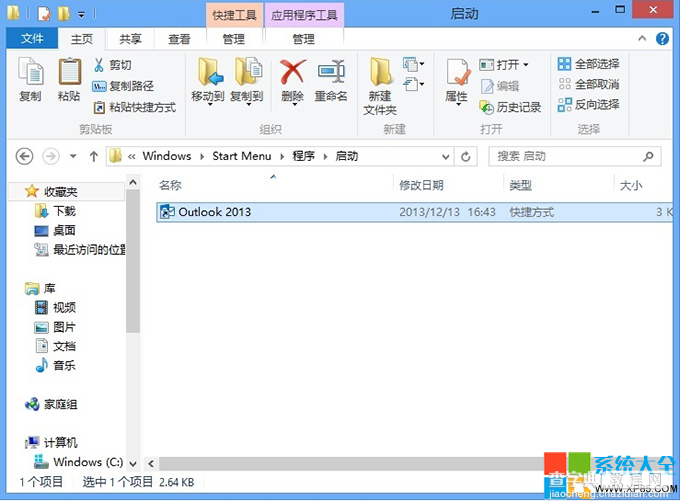
Task: Switch to the View (查看) tab
Action: [179, 39]
